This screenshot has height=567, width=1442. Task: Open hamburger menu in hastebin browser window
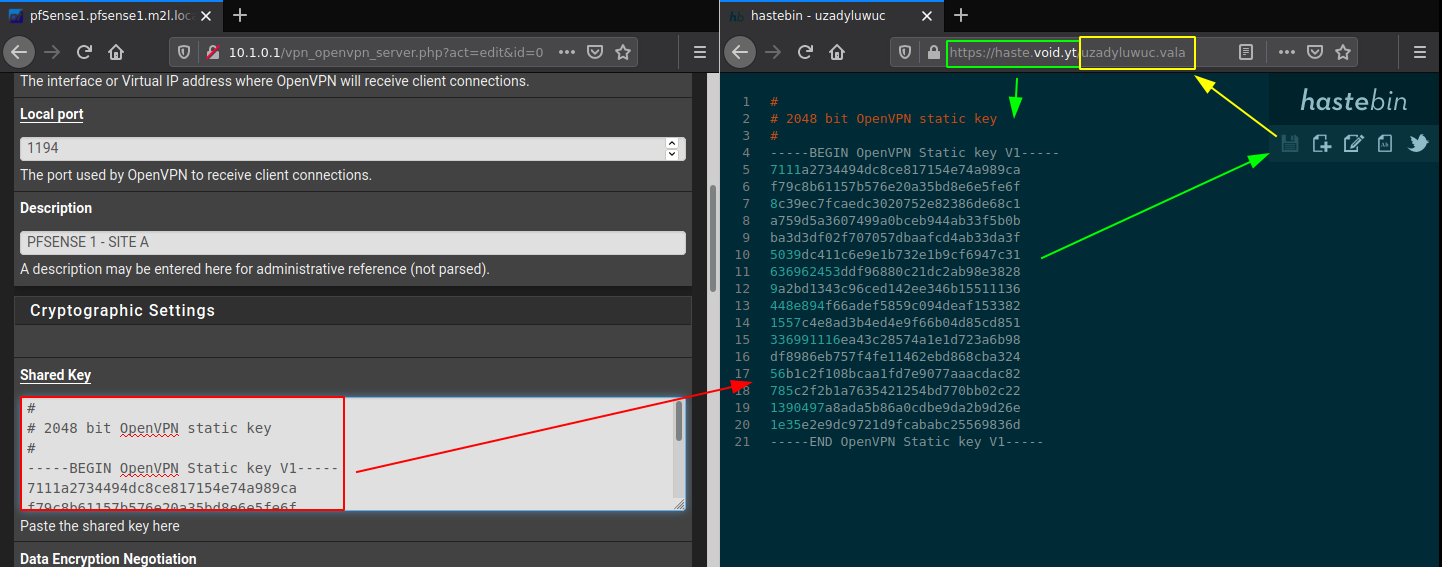(1420, 53)
